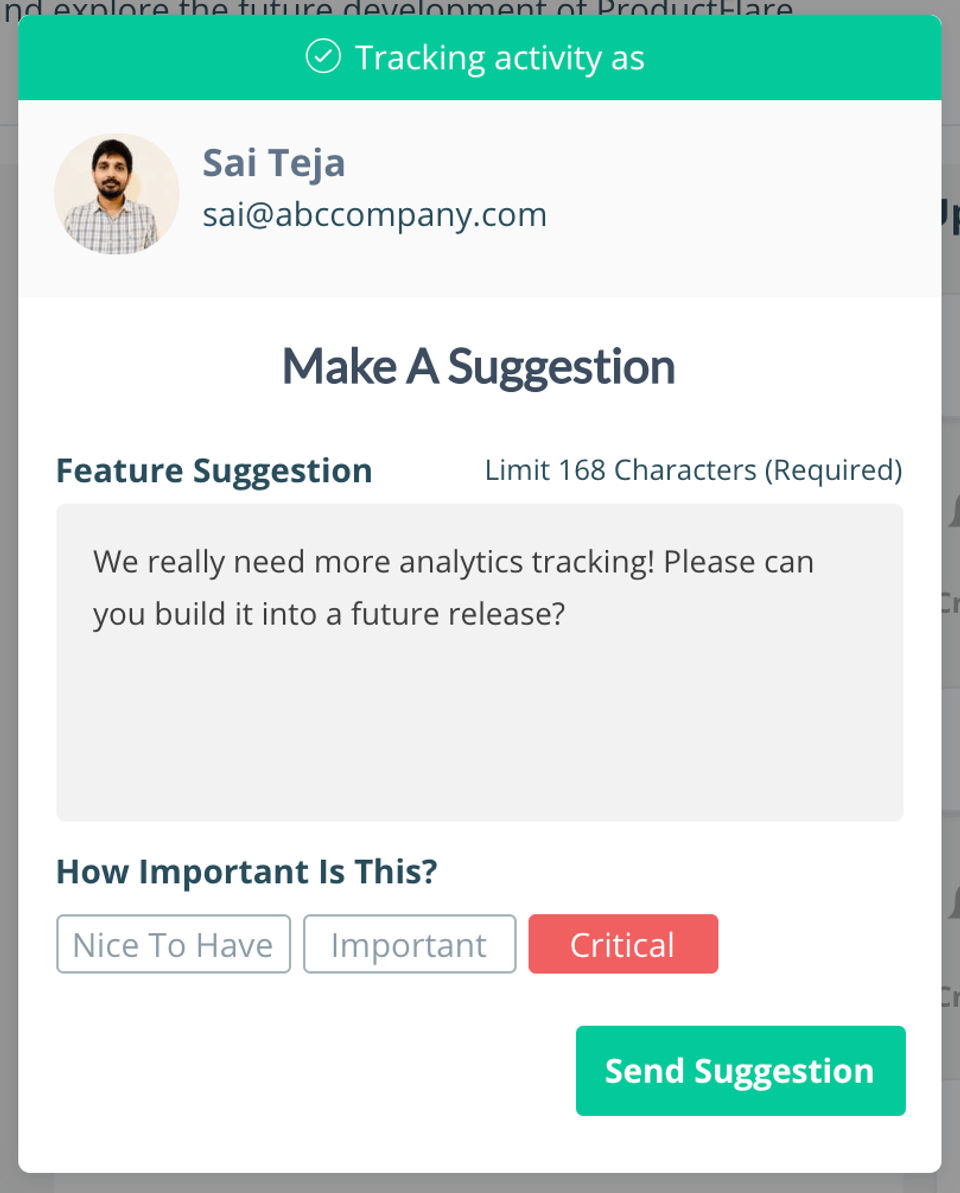The width and height of the screenshot is (960, 1193).
Task: Click the How Important Is This? label
Action: pos(246,871)
